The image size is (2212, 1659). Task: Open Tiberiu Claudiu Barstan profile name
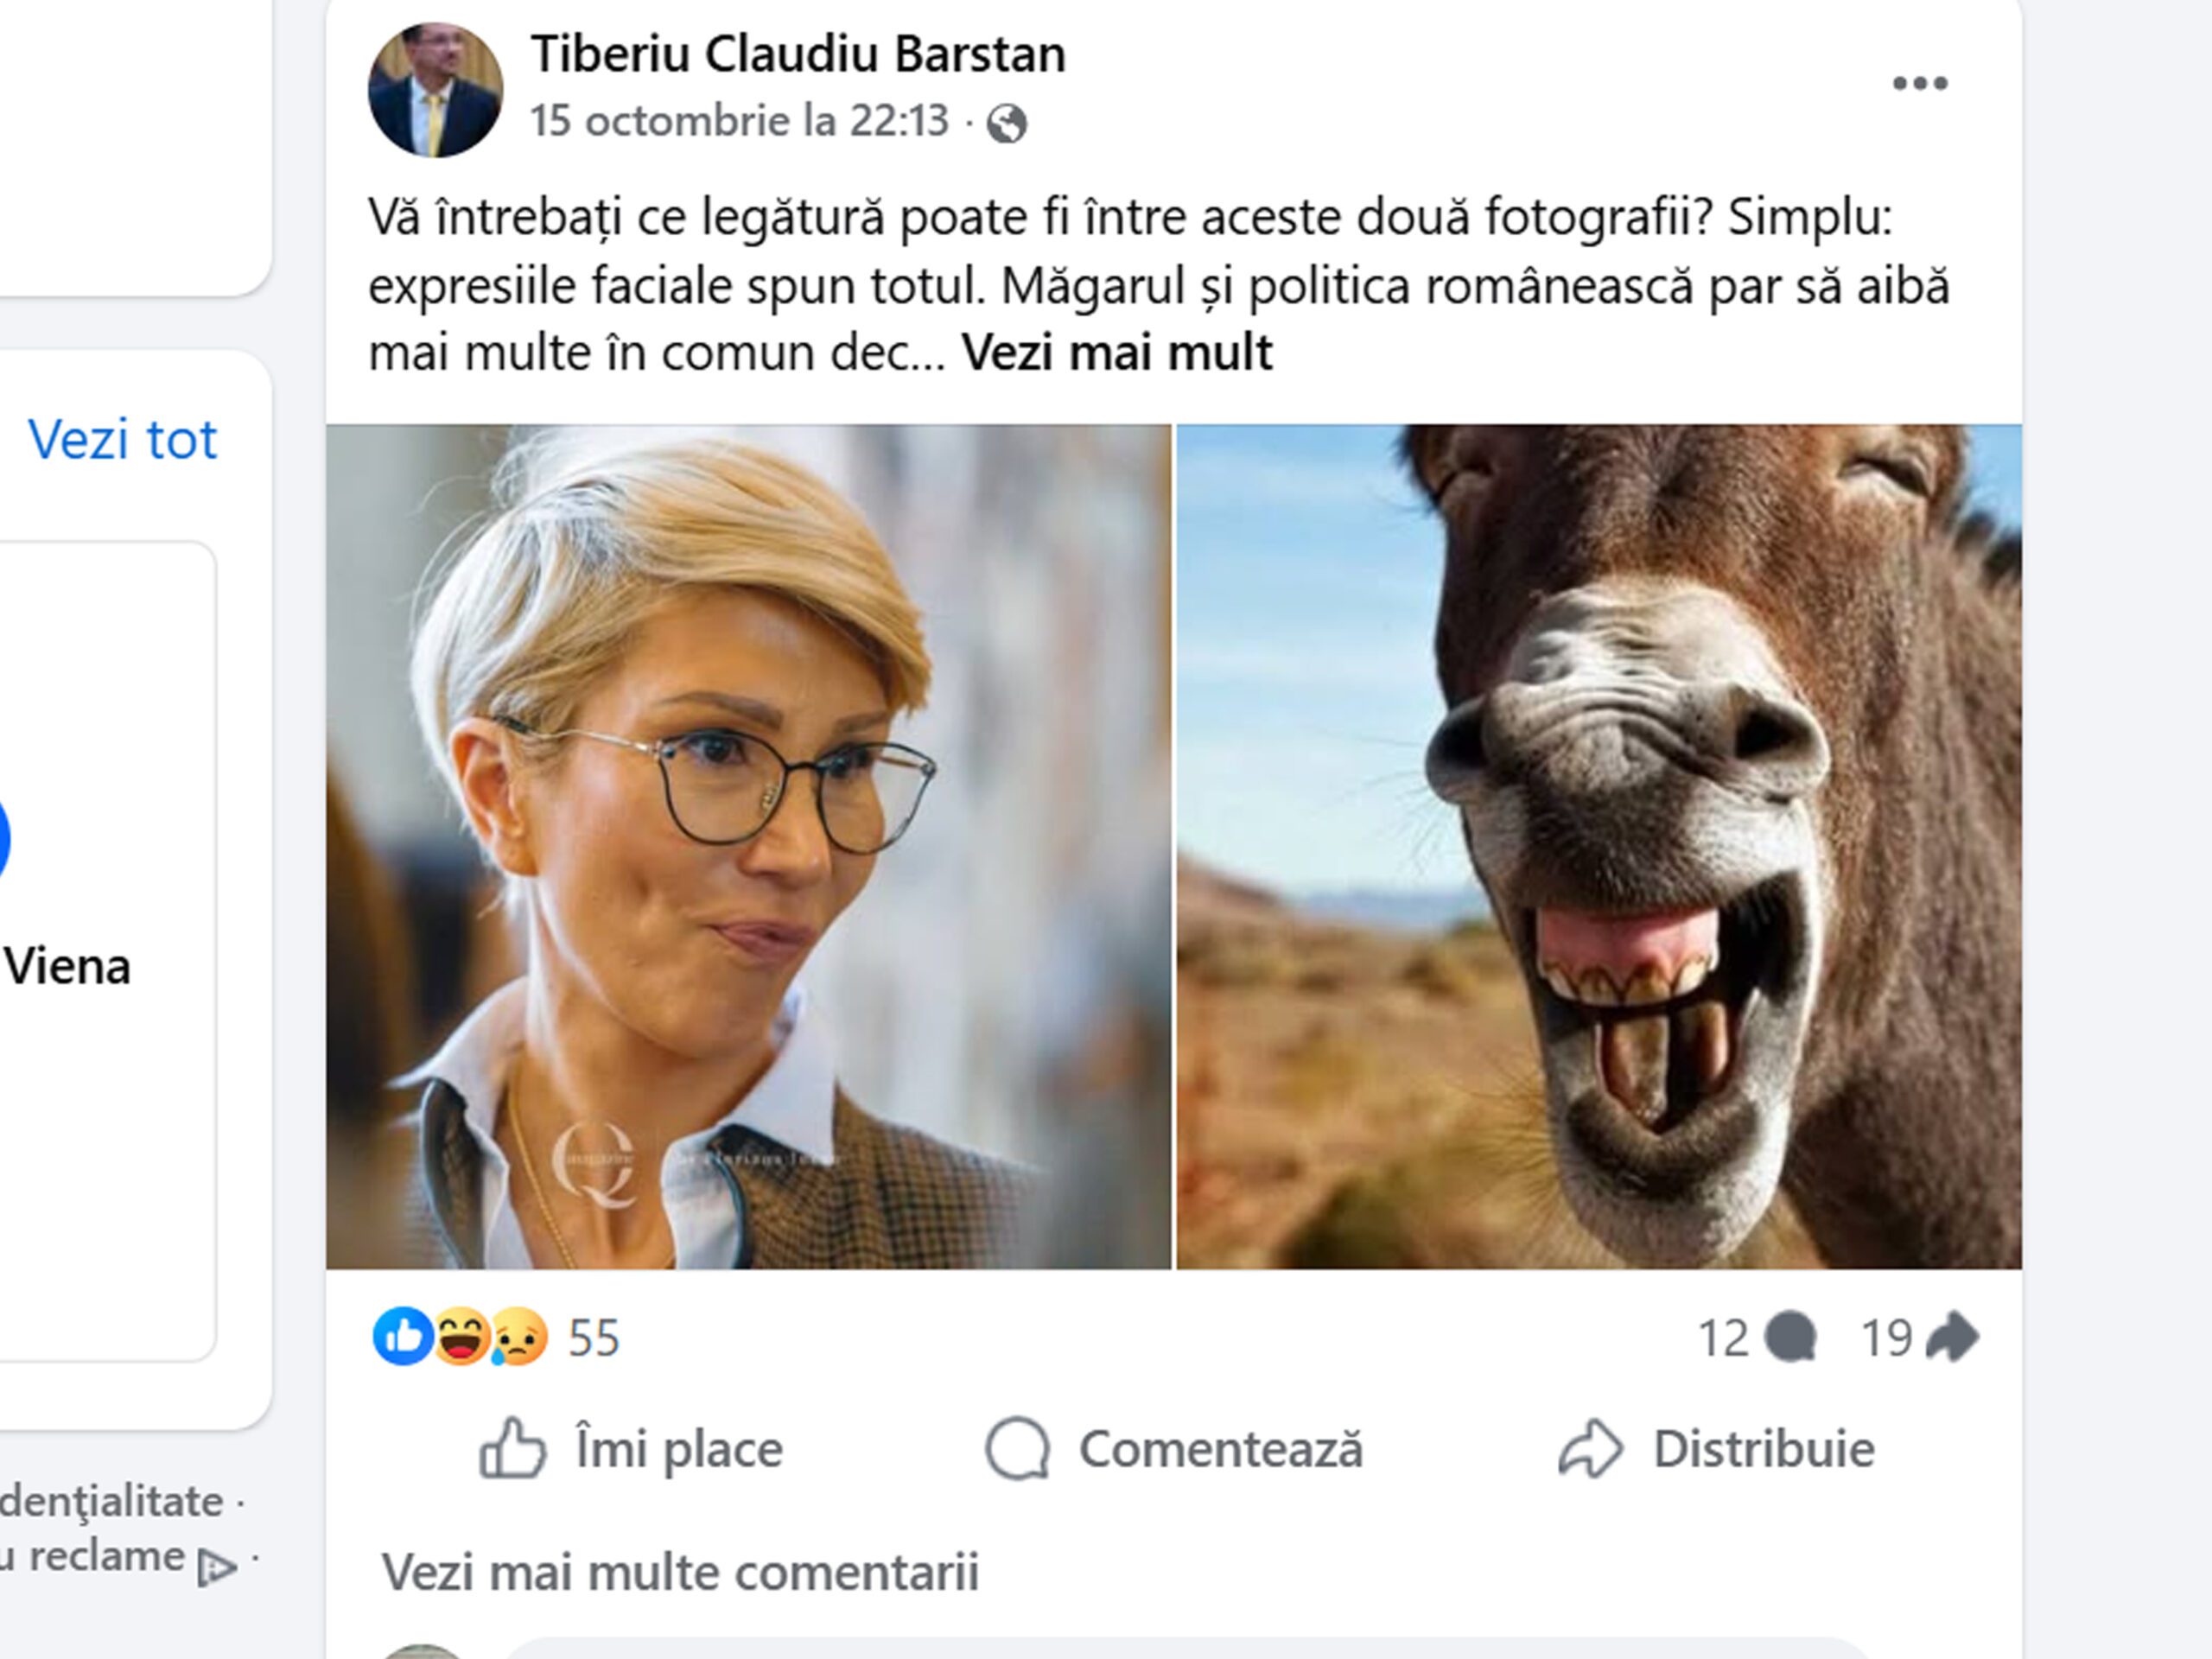[797, 54]
